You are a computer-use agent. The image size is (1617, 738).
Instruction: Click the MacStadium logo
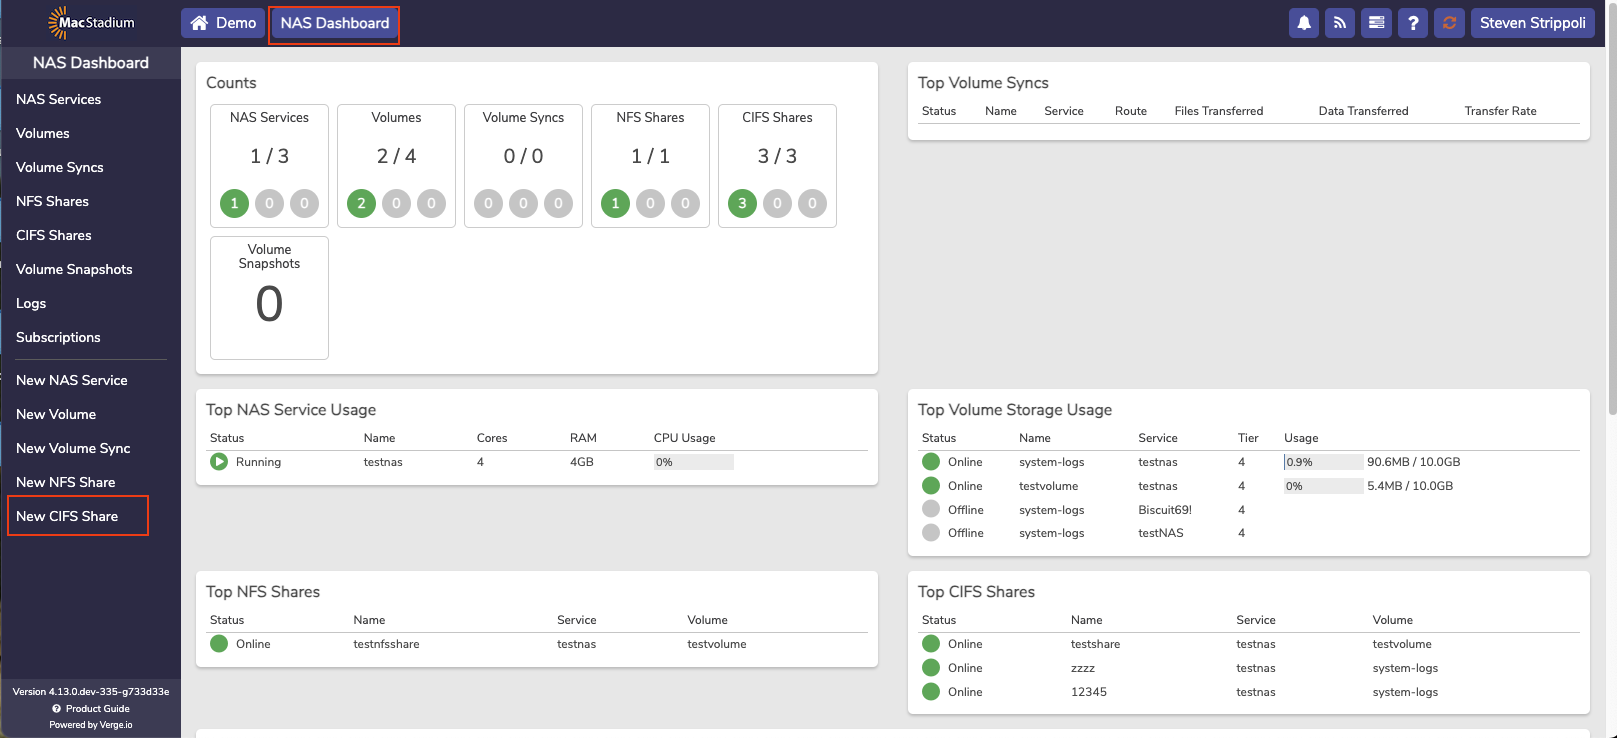[91, 23]
